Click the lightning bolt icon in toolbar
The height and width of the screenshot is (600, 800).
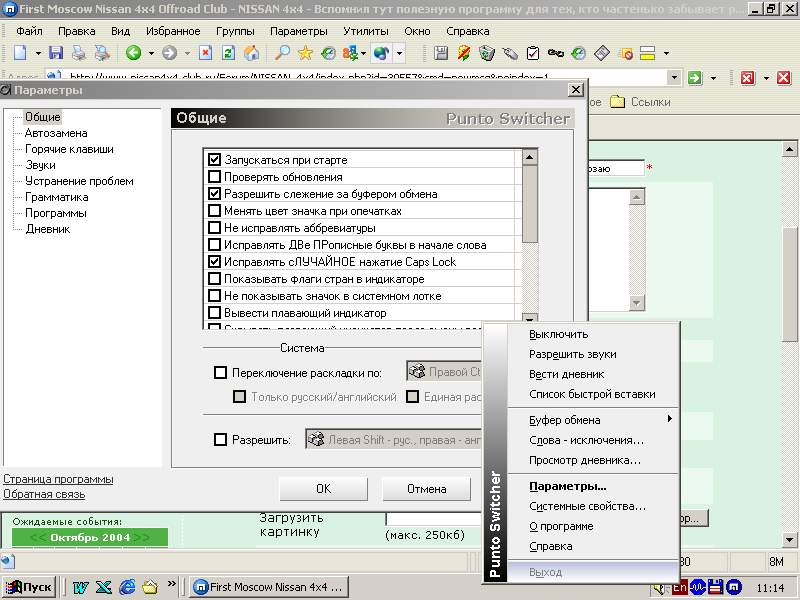464,53
